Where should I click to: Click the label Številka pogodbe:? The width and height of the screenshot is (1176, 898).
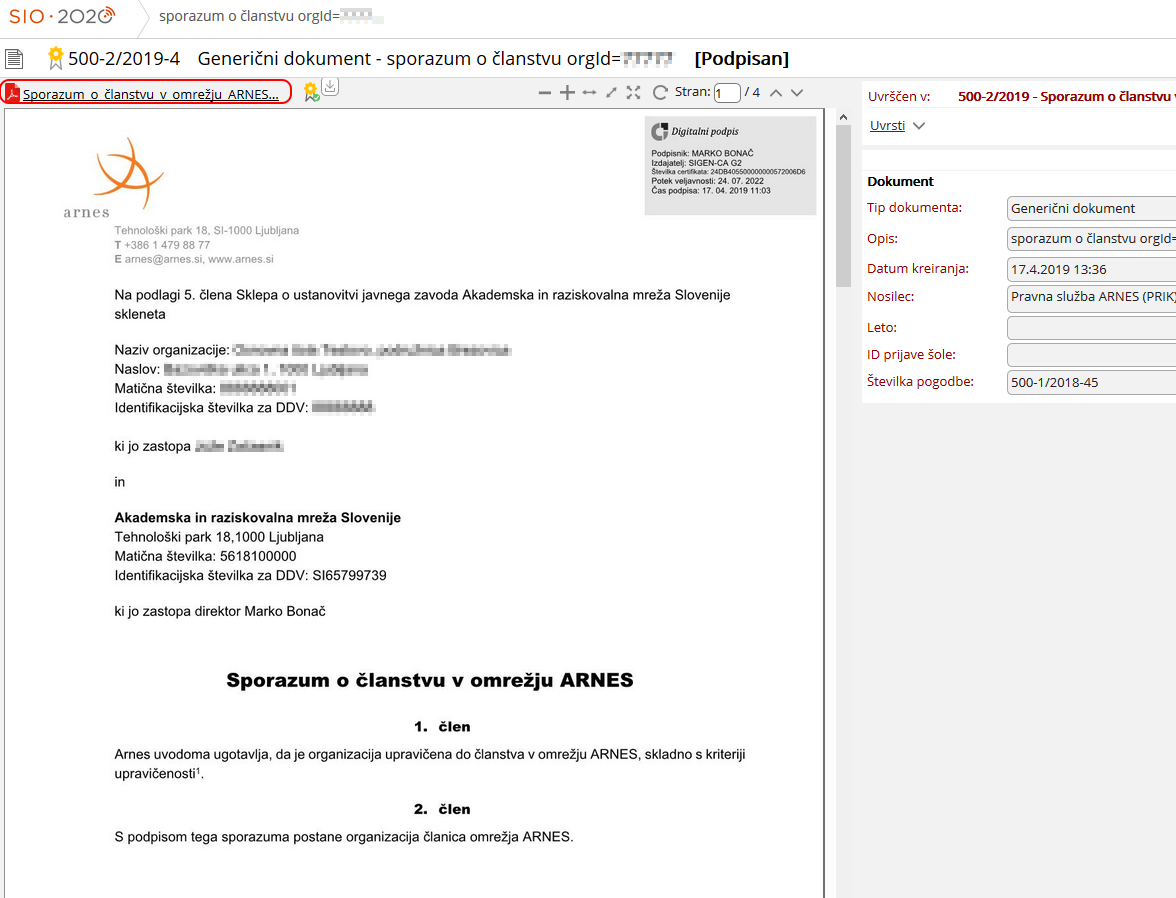(920, 382)
